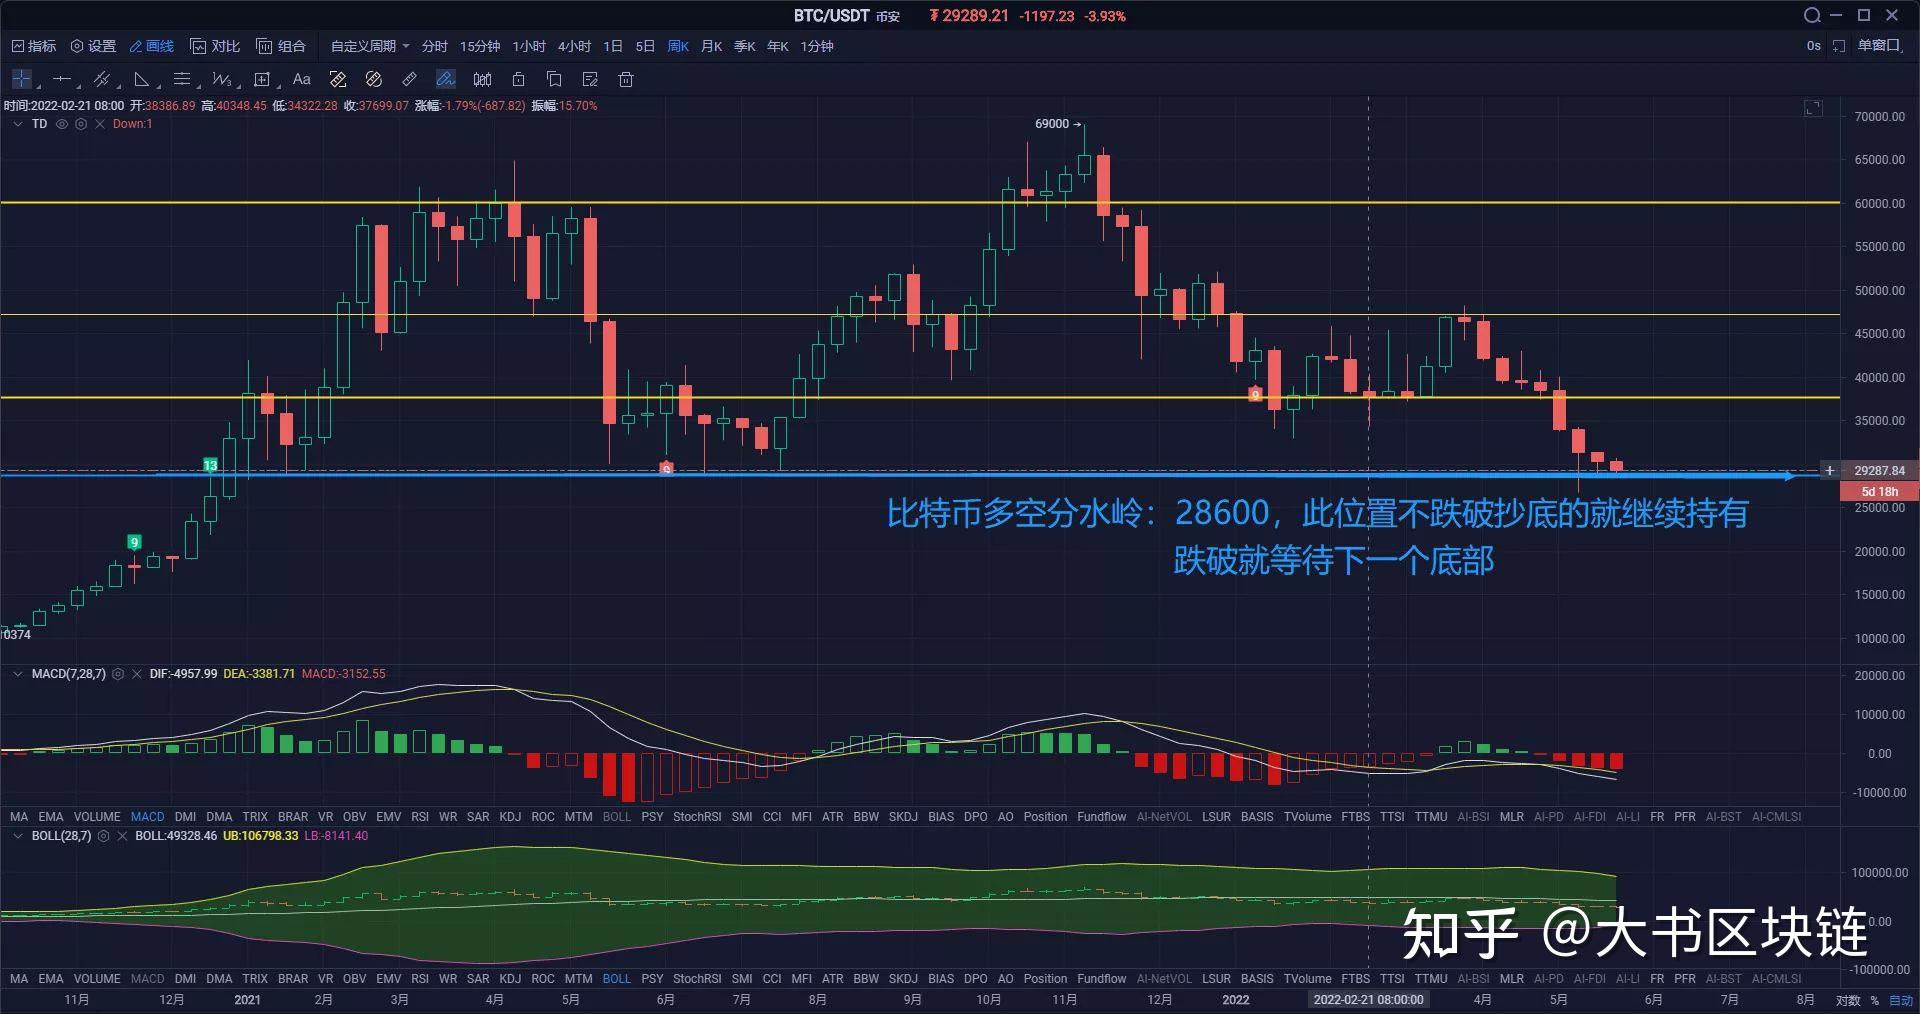Open the 自定义周期 custom period dropdown
The image size is (1920, 1014).
(366, 46)
